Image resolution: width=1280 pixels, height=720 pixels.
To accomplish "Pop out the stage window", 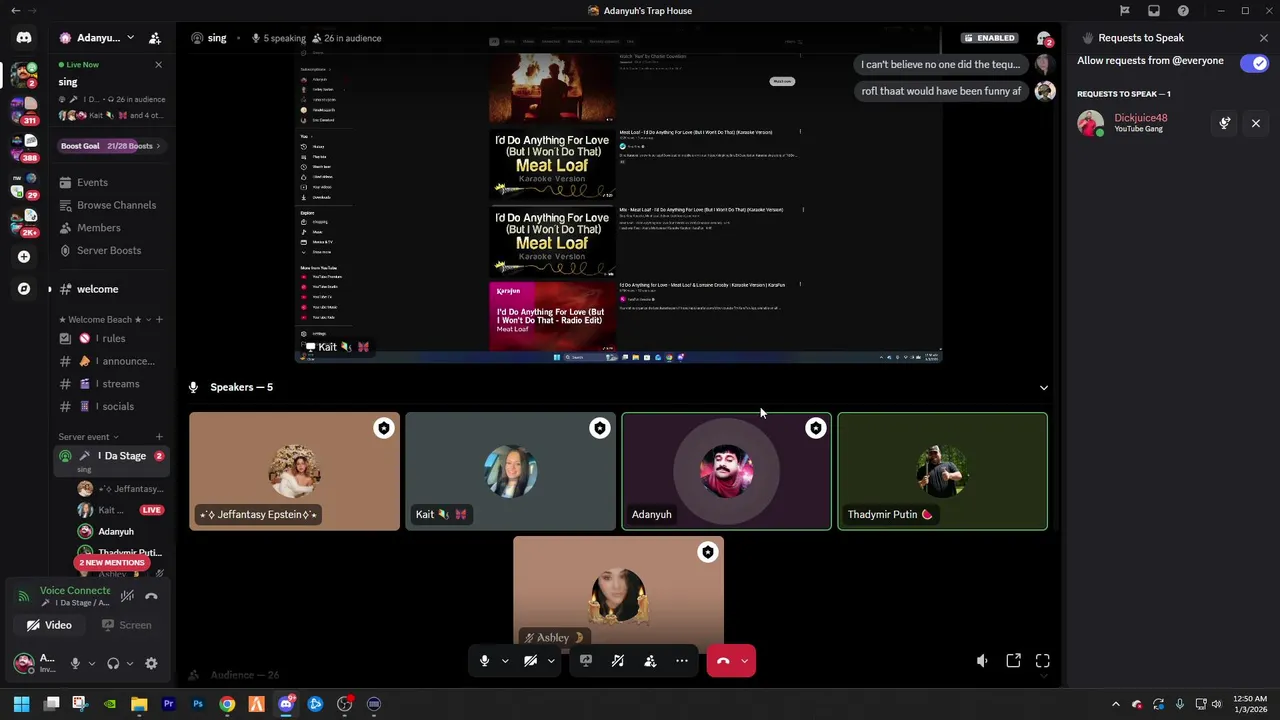I will pos(1013,661).
